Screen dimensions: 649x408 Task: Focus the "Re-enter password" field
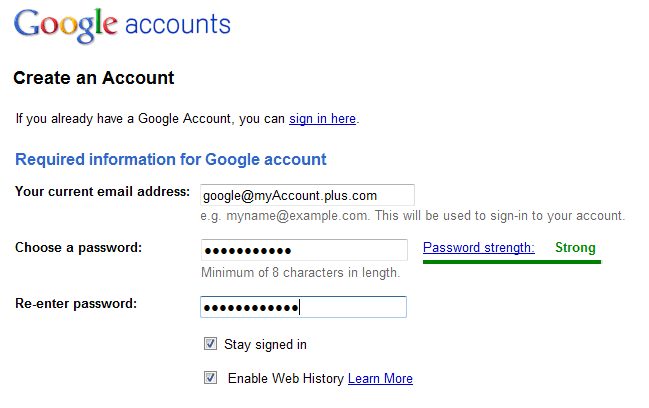tap(304, 307)
